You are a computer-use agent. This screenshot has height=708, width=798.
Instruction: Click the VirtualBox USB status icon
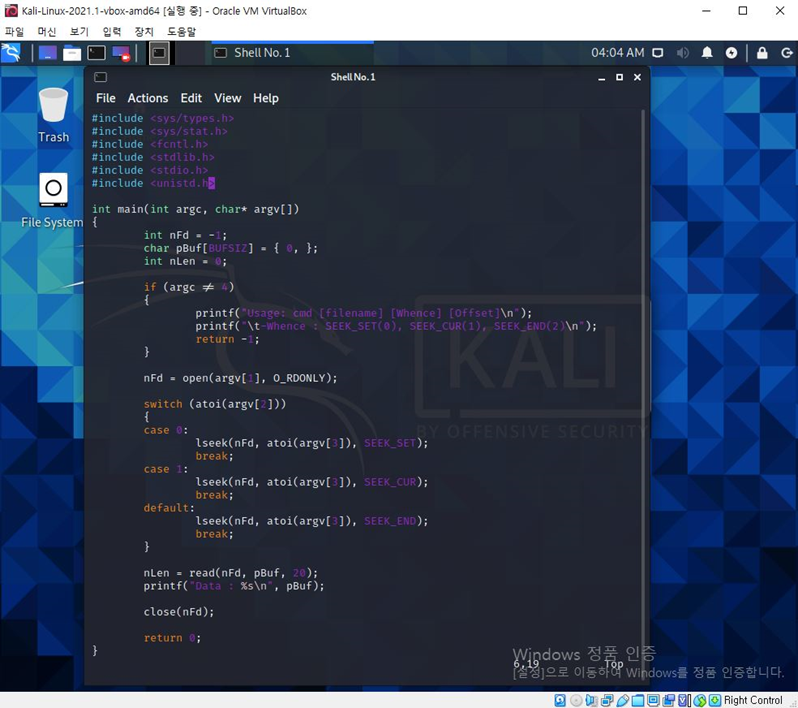pyautogui.click(x=622, y=700)
